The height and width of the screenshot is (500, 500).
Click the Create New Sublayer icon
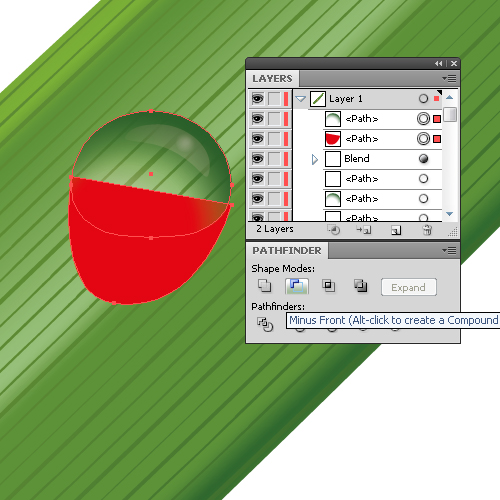point(364,230)
